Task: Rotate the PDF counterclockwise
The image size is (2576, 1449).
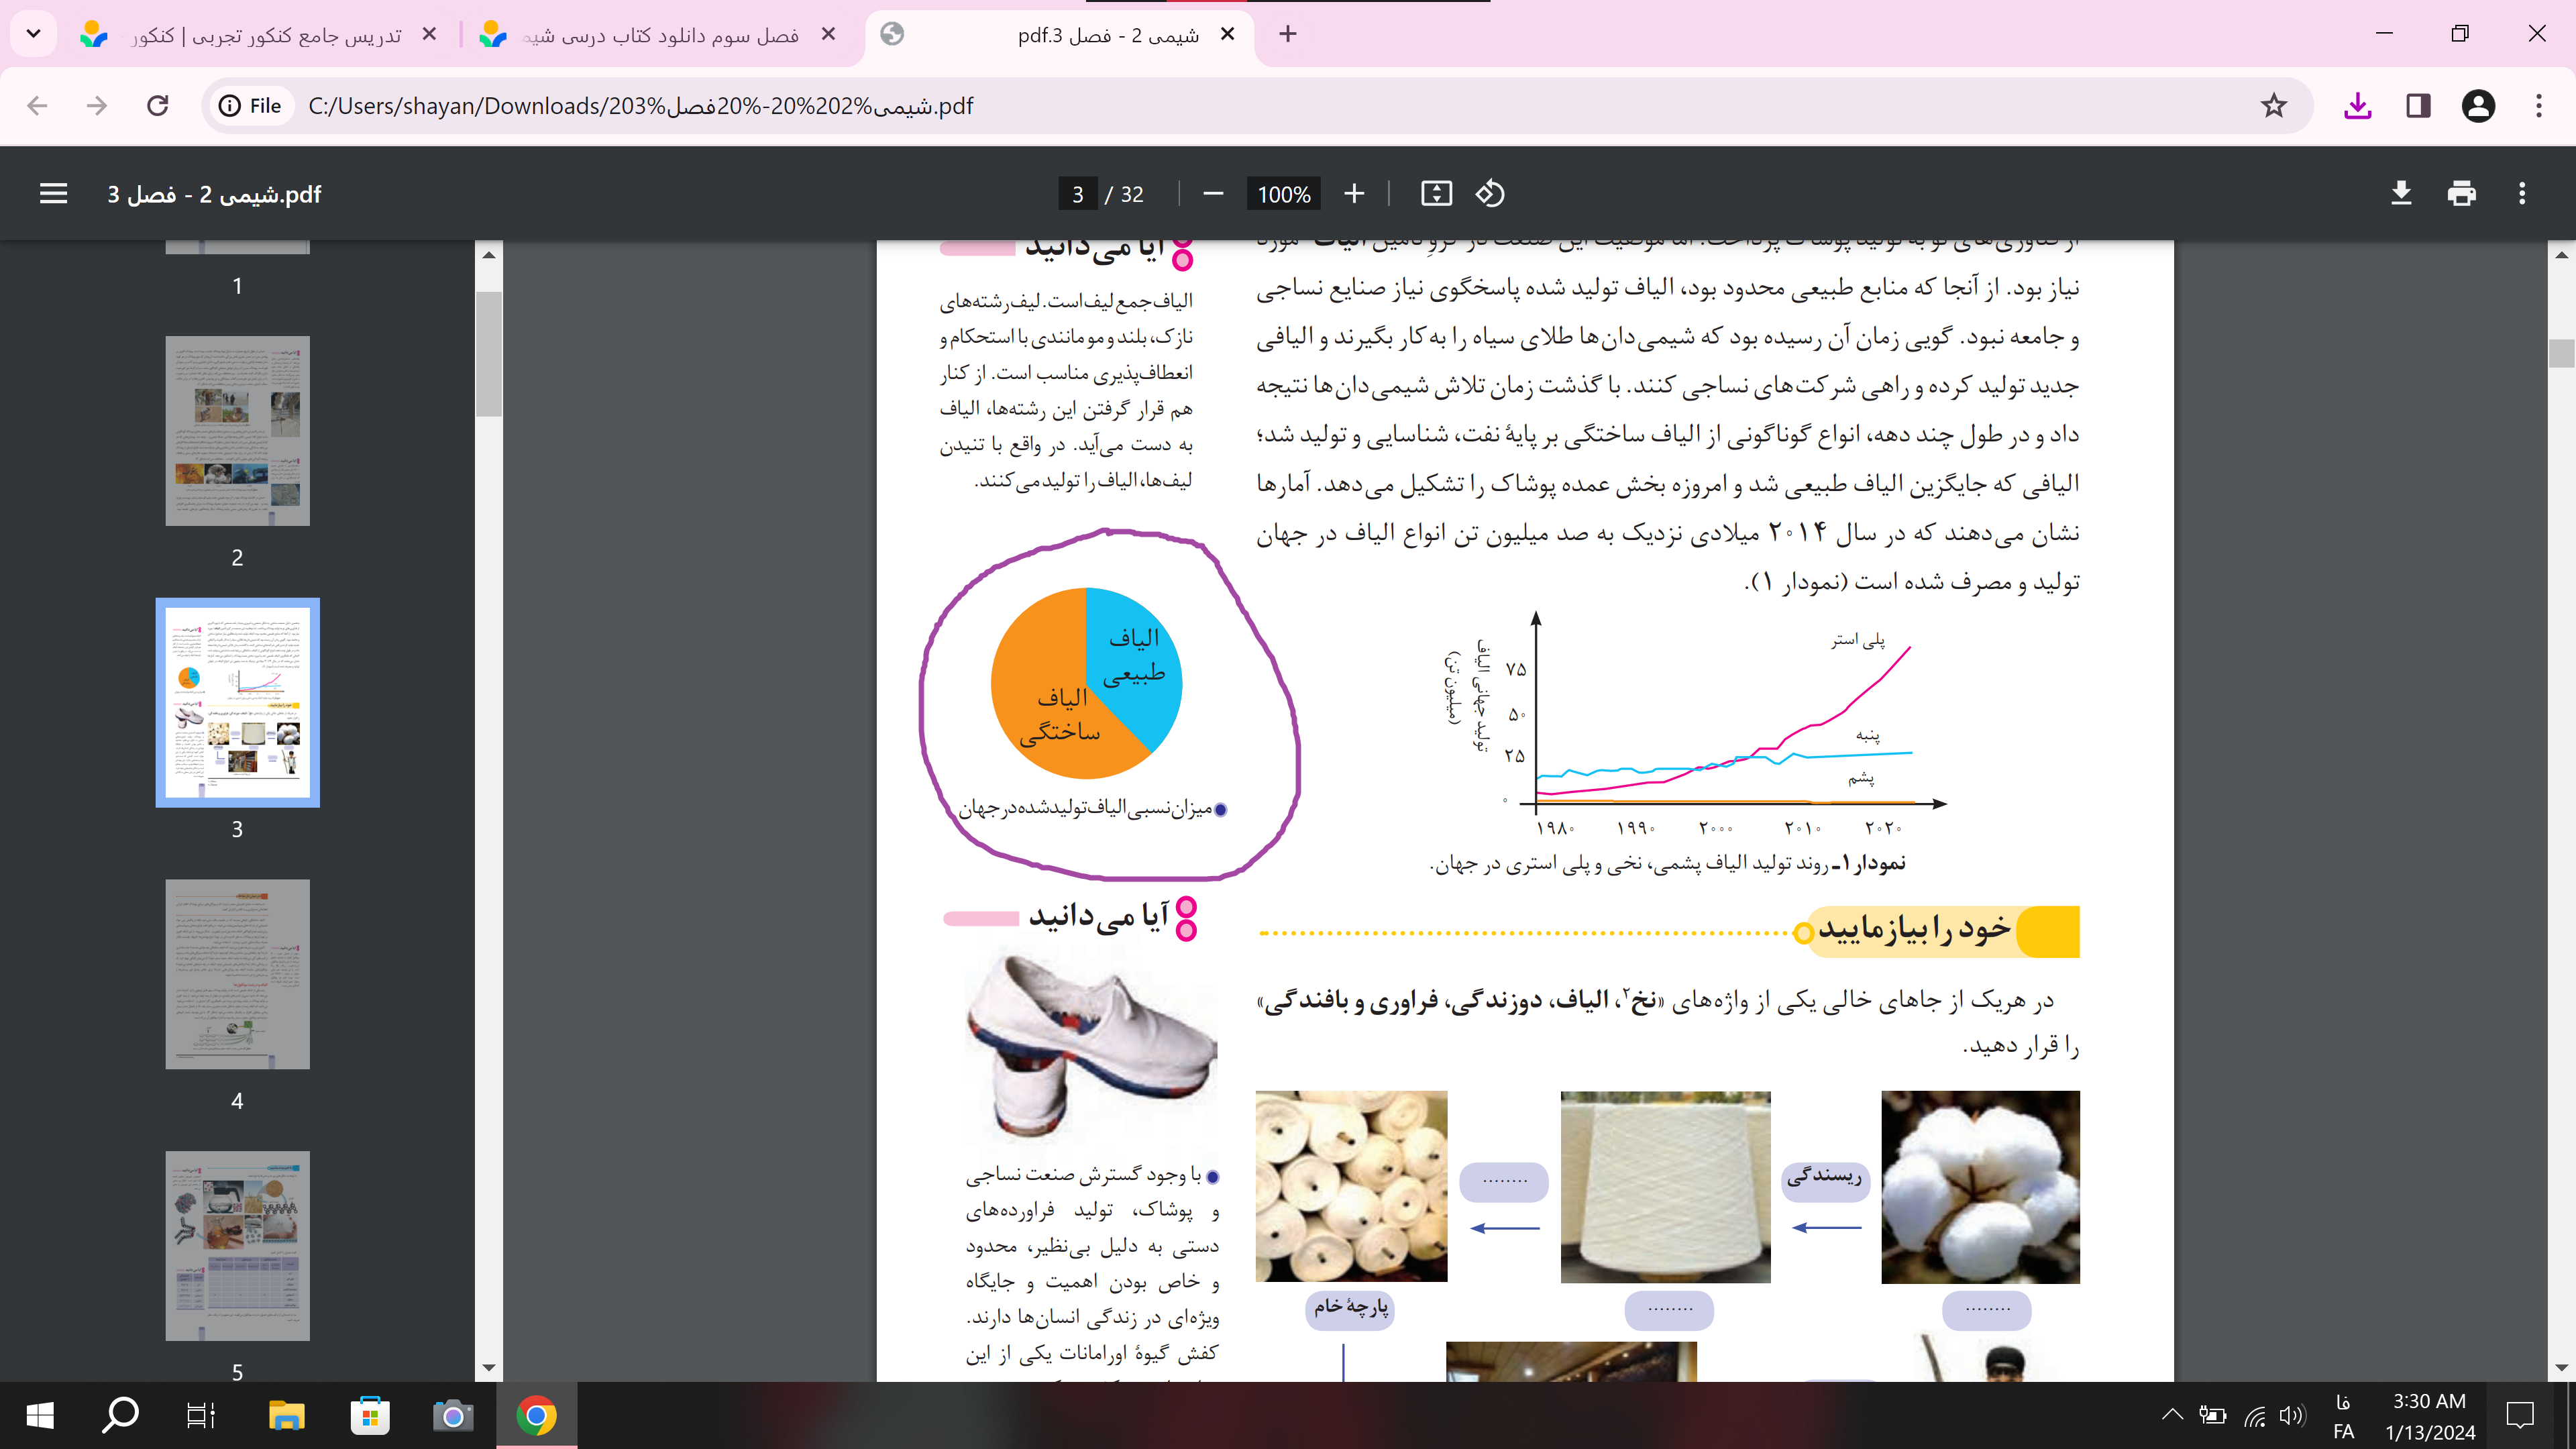Action: pyautogui.click(x=1490, y=194)
